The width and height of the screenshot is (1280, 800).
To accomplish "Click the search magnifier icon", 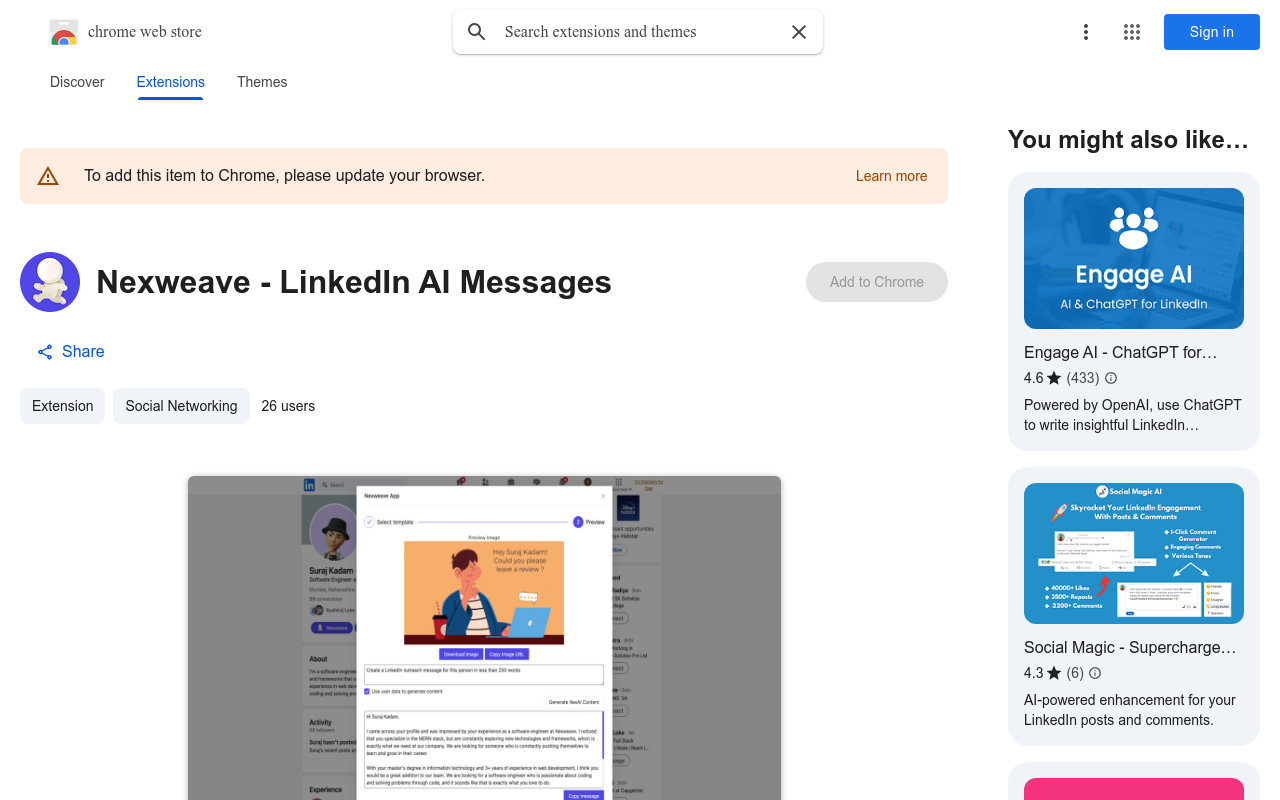I will click(x=477, y=31).
